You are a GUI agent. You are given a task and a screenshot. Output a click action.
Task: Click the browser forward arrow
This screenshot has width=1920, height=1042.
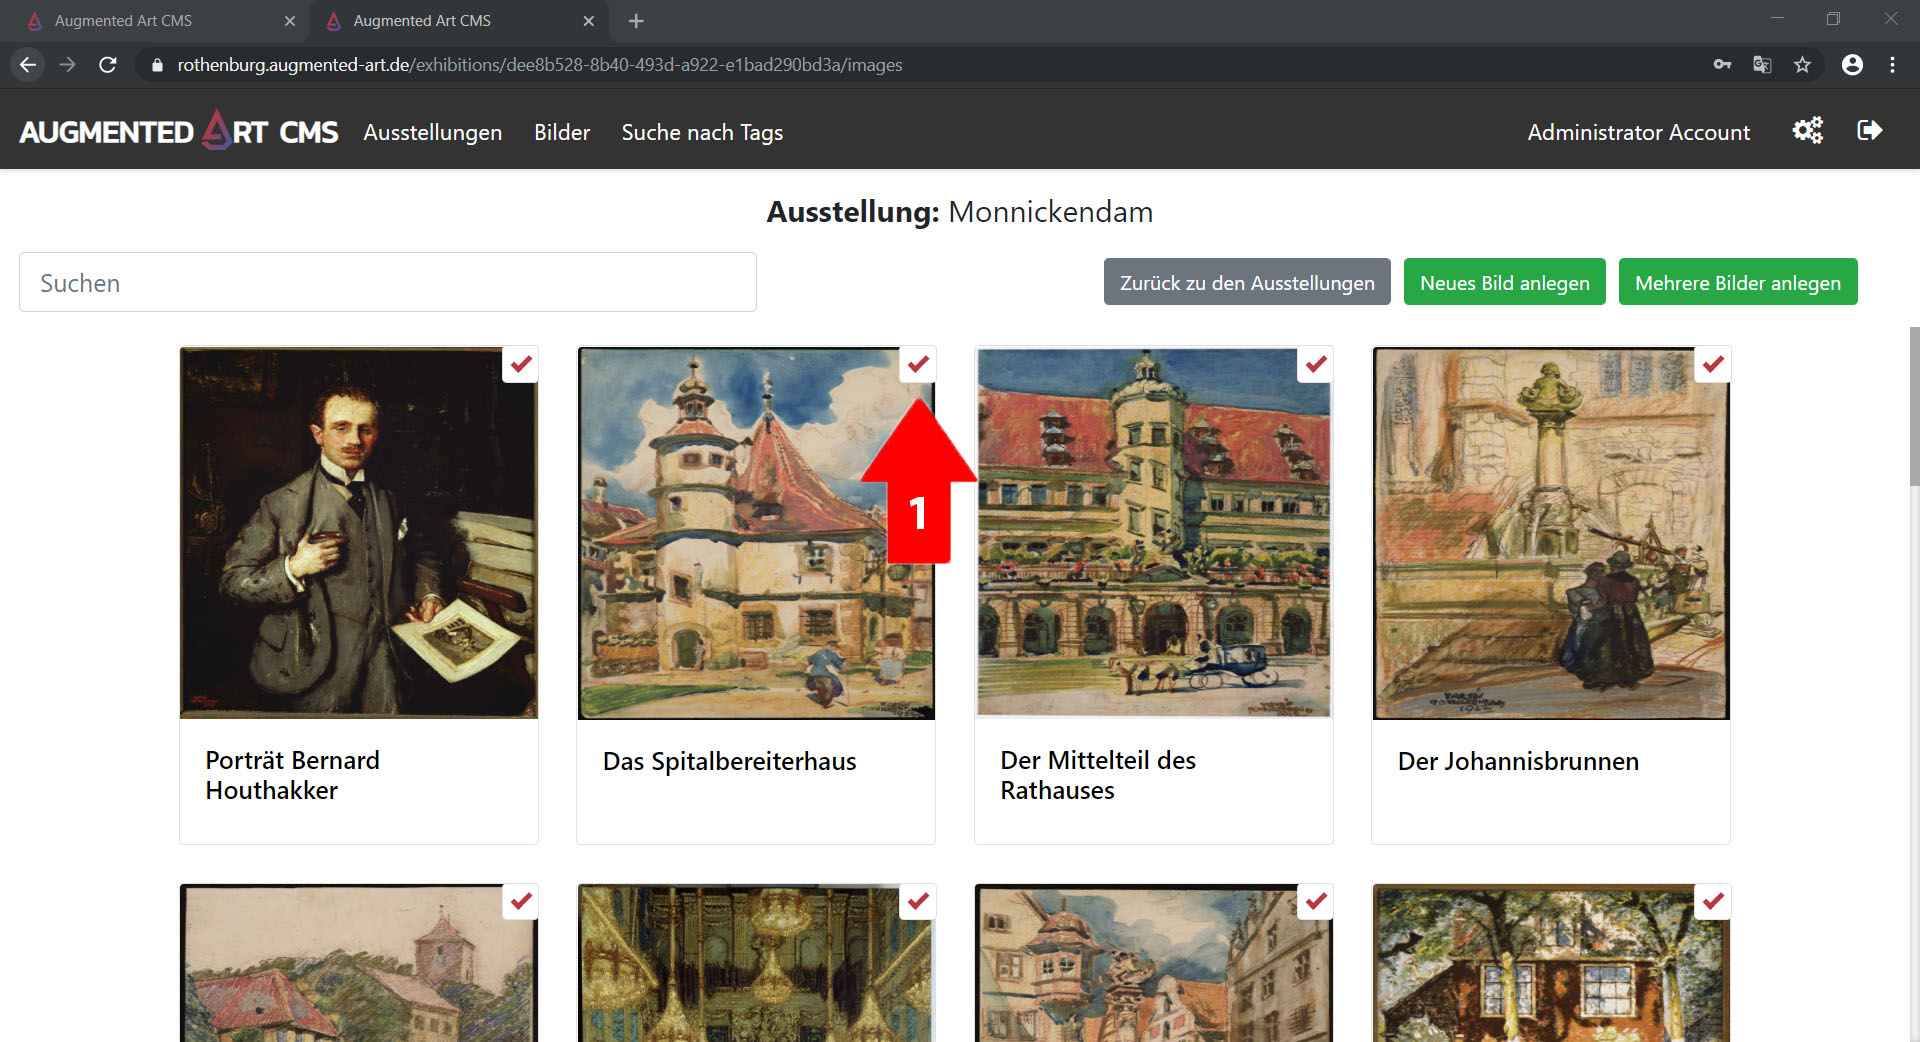tap(67, 65)
